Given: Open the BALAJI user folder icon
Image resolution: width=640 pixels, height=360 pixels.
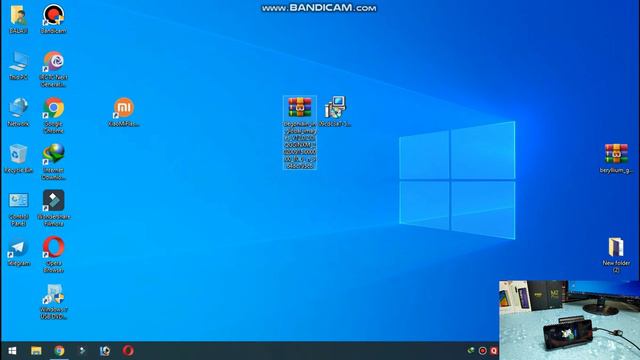Looking at the screenshot, I should pyautogui.click(x=18, y=19).
